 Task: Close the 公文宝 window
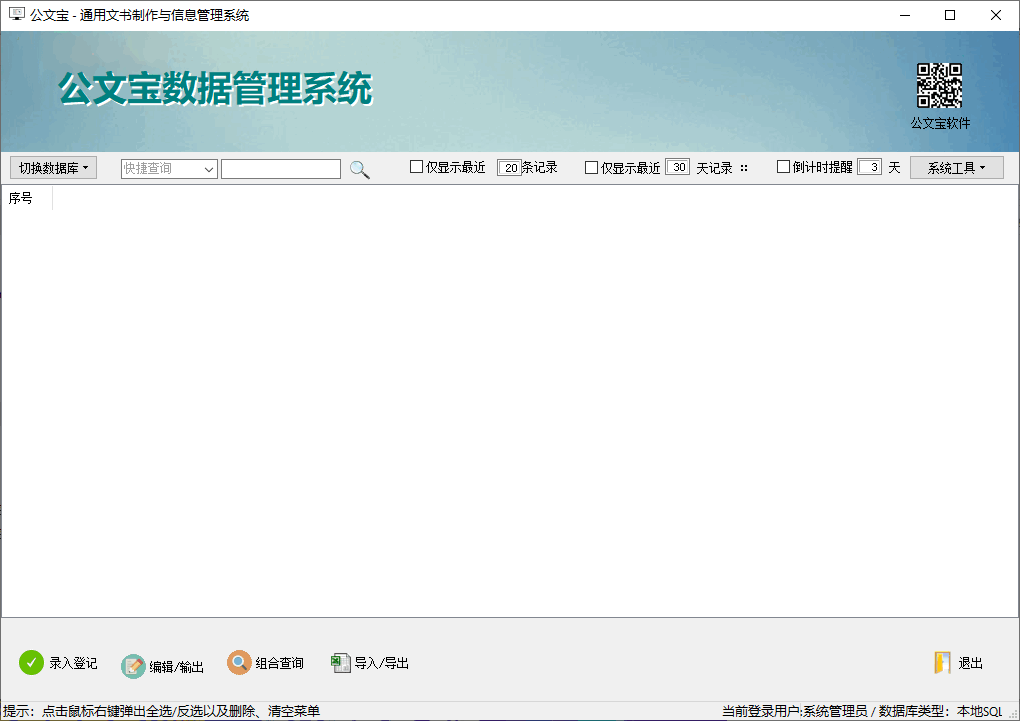(x=995, y=15)
